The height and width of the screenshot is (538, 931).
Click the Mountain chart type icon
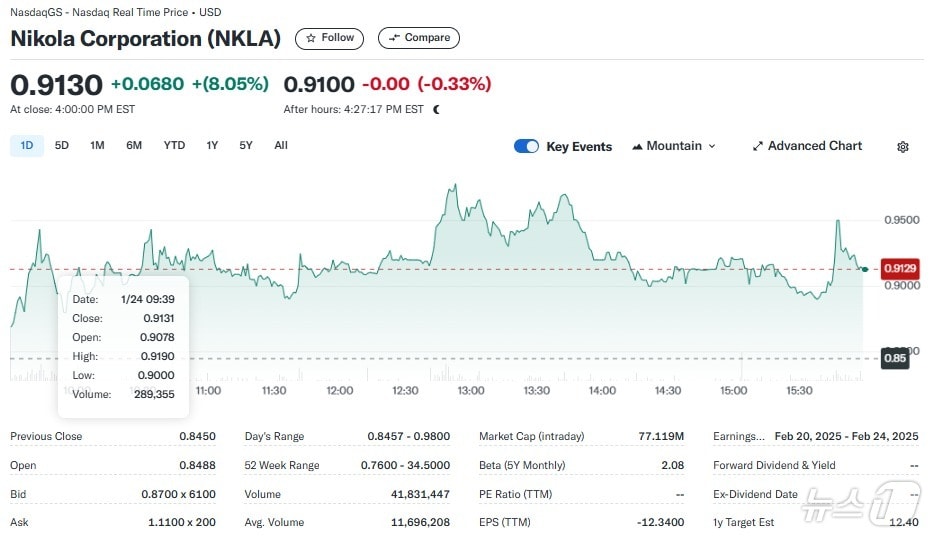click(x=637, y=146)
